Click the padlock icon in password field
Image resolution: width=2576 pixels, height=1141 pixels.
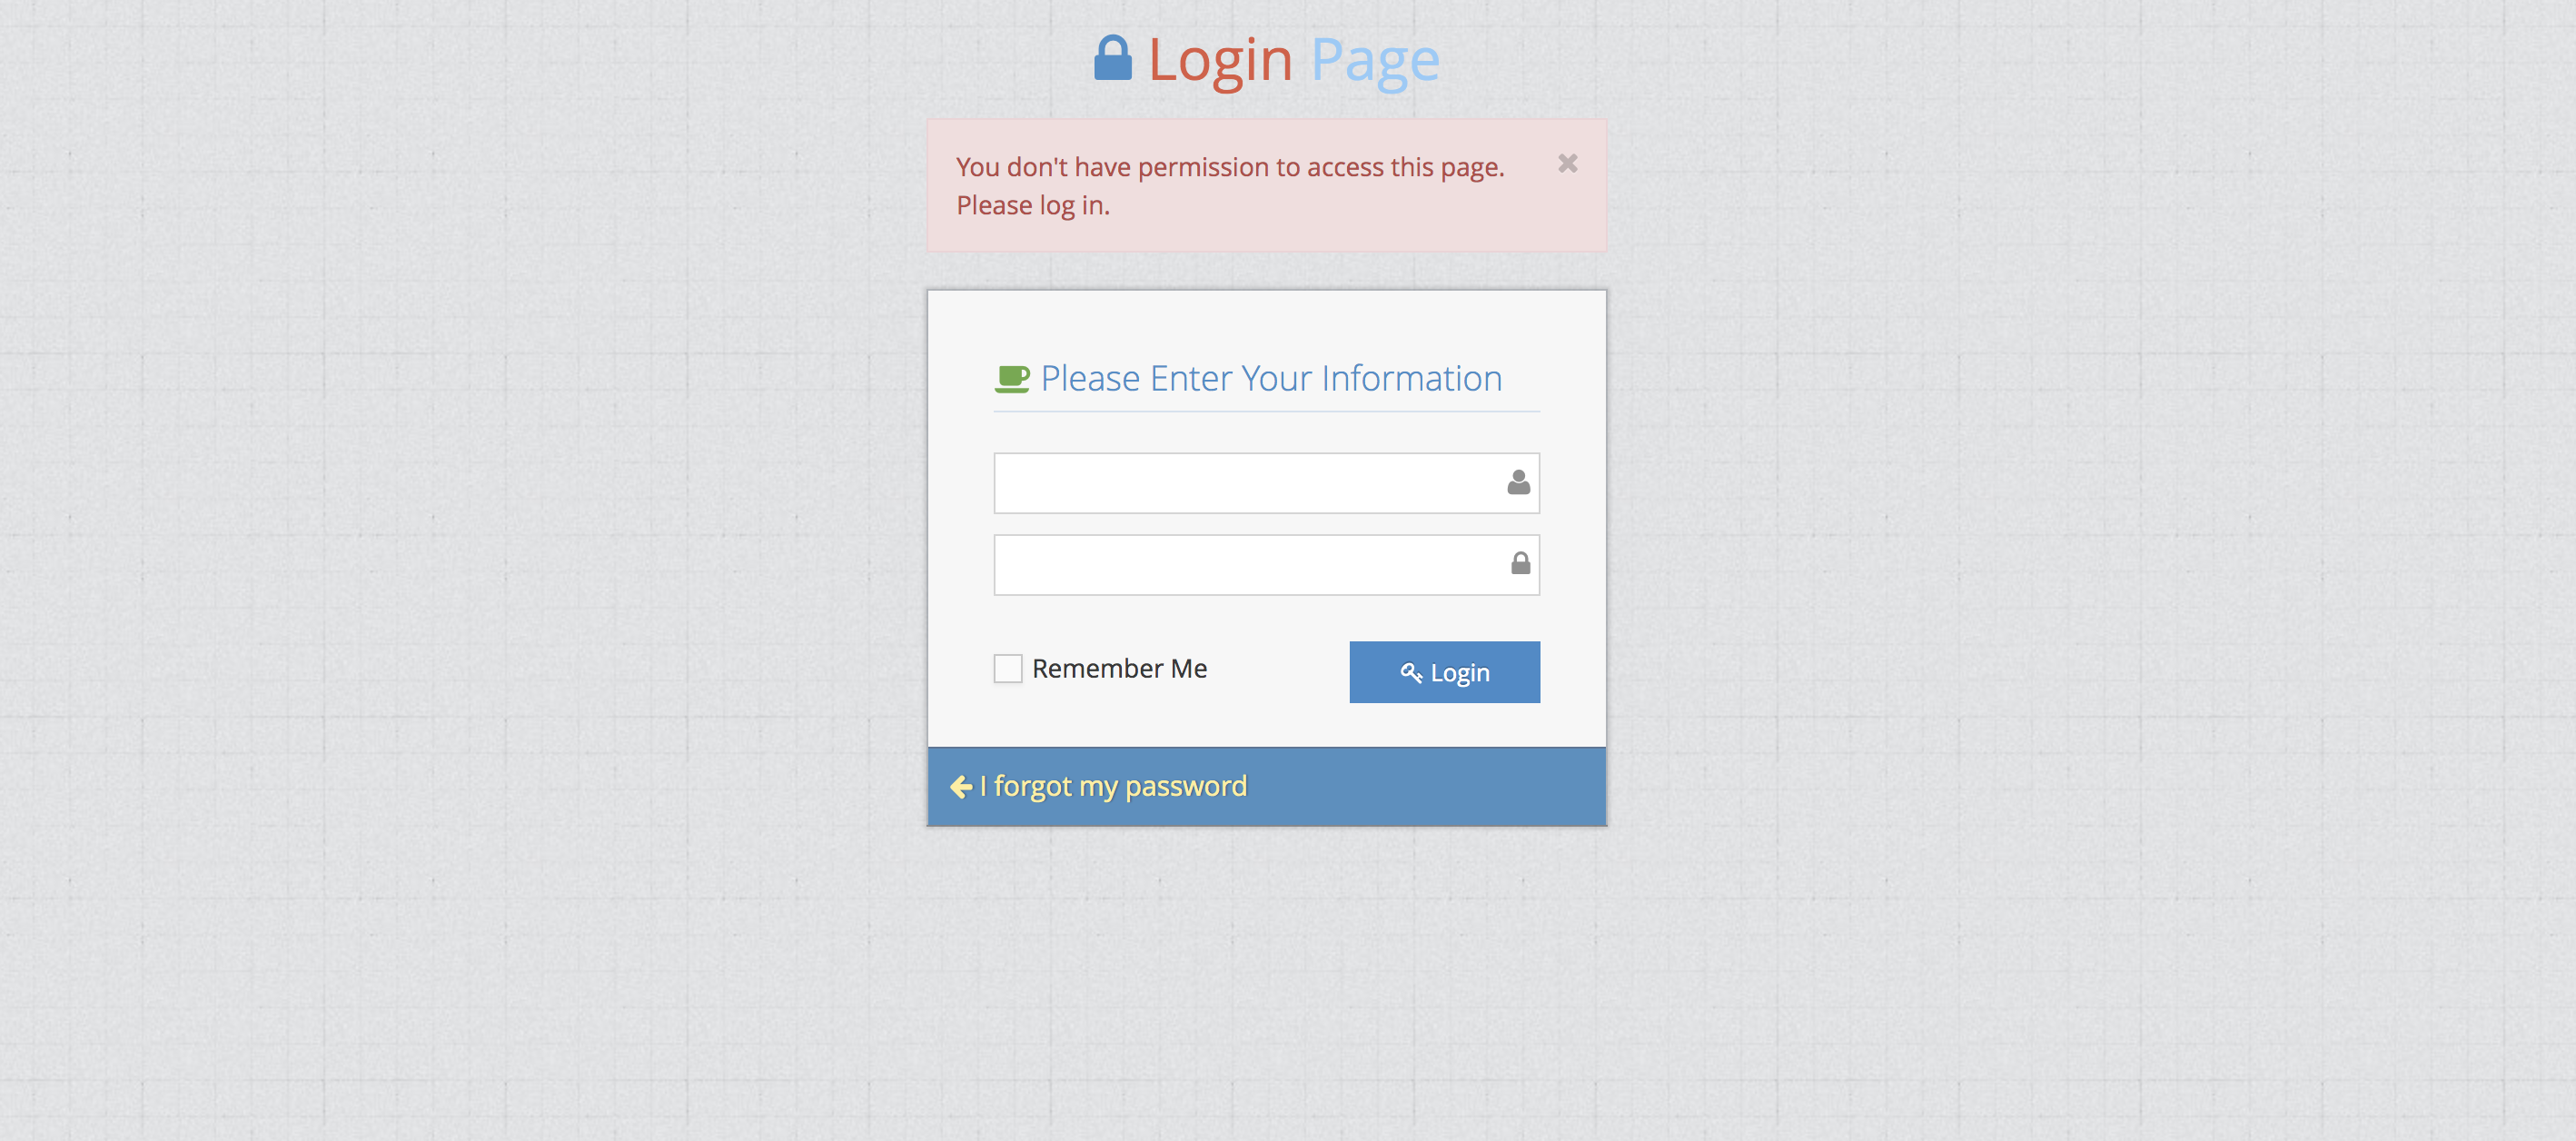[x=1520, y=564]
